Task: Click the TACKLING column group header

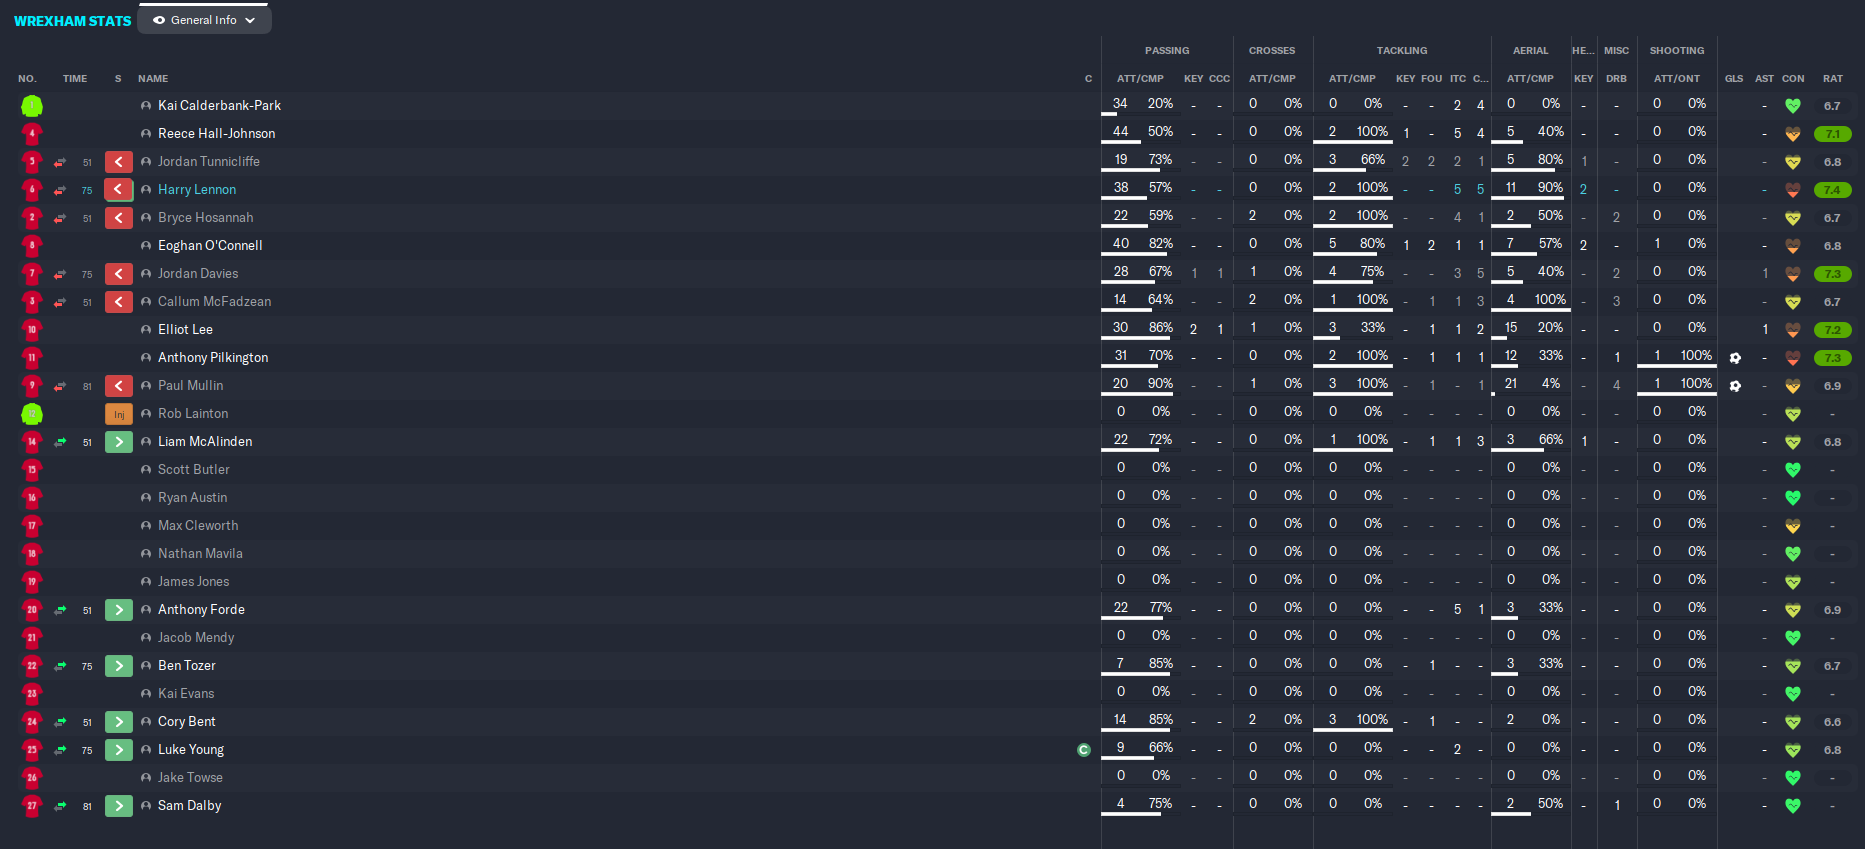Action: (x=1402, y=50)
